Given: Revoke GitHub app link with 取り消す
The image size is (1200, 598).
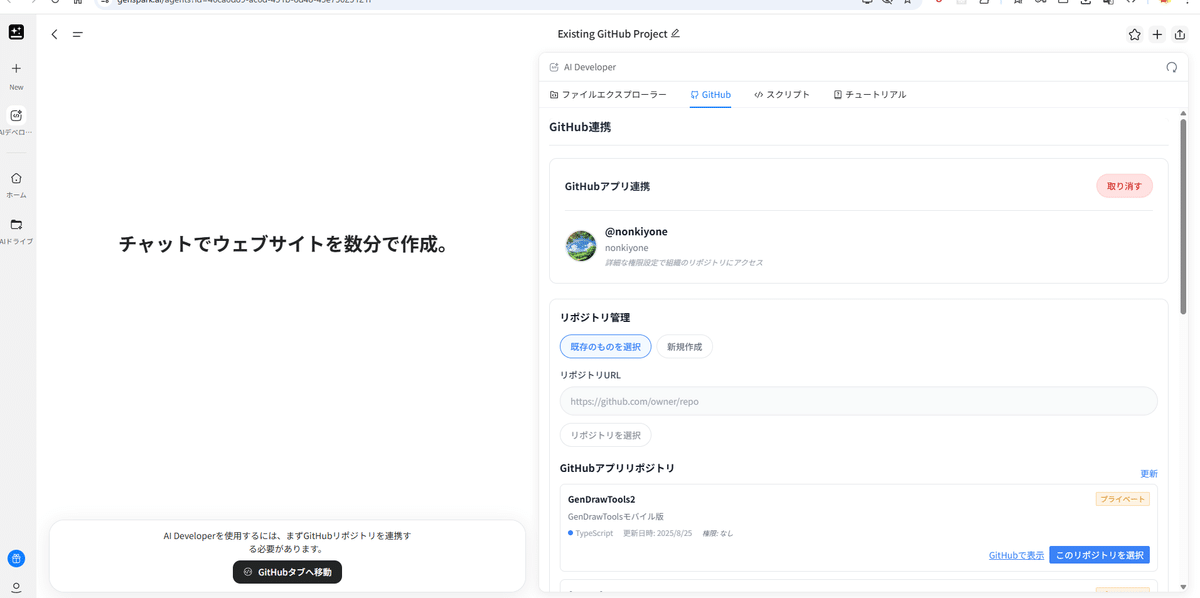Looking at the screenshot, I should pos(1124,186).
